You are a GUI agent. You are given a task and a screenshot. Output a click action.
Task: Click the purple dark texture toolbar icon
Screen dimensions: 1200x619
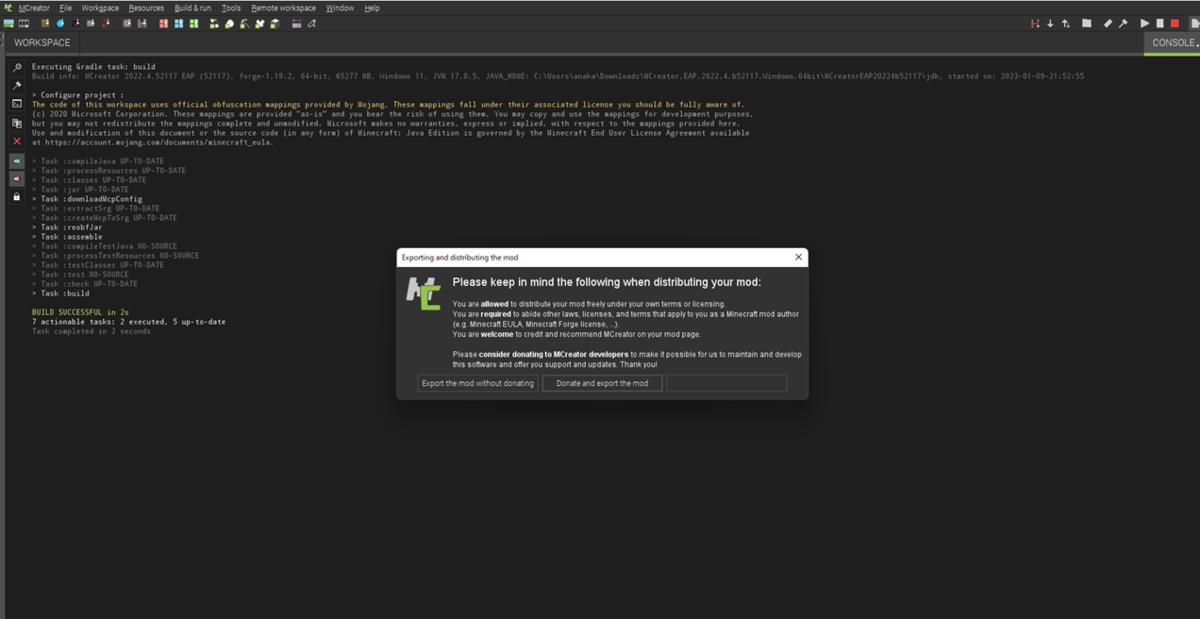pyautogui.click(x=76, y=23)
